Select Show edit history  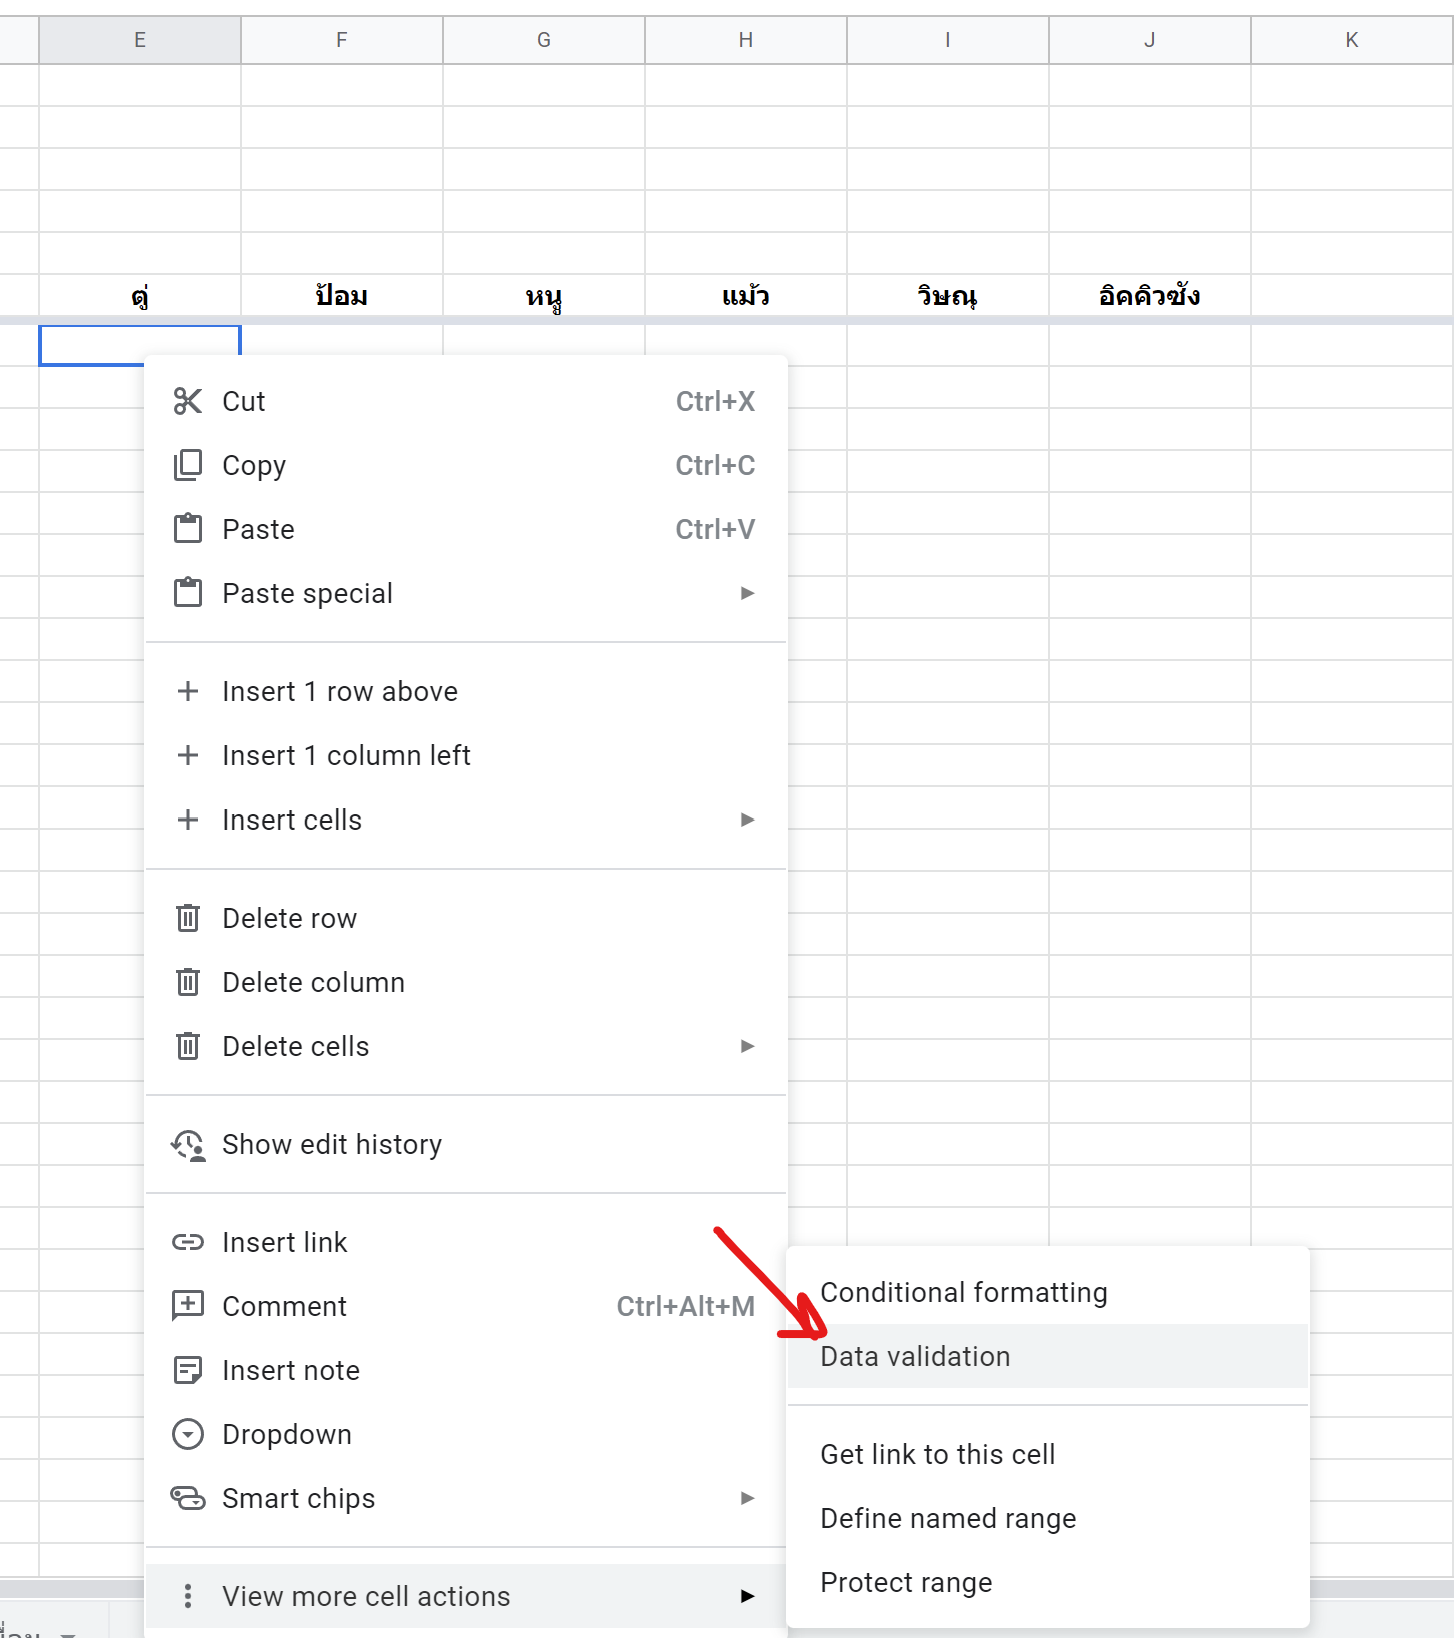[x=466, y=1144]
